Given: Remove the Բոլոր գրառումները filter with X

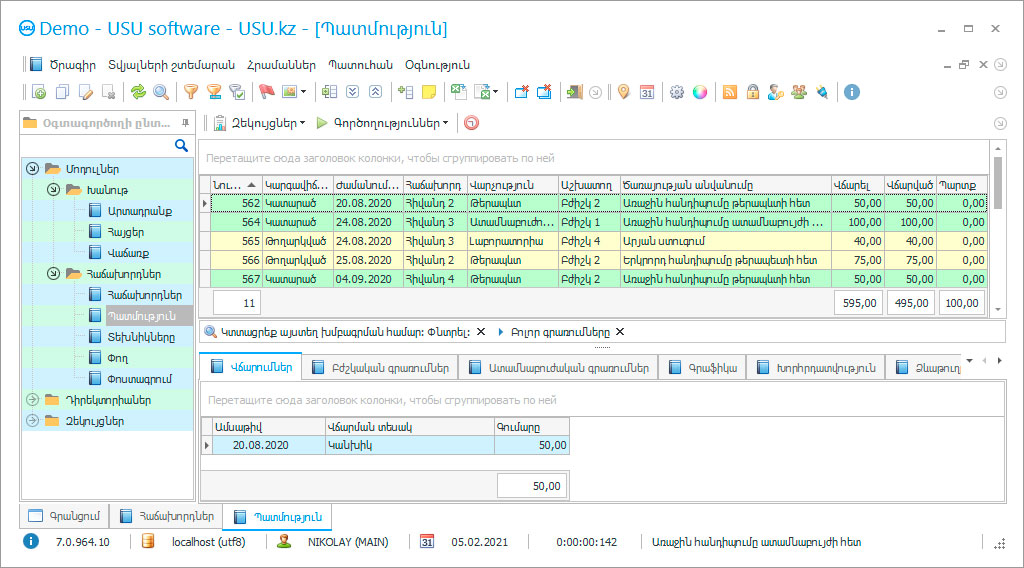Looking at the screenshot, I should [x=620, y=332].
